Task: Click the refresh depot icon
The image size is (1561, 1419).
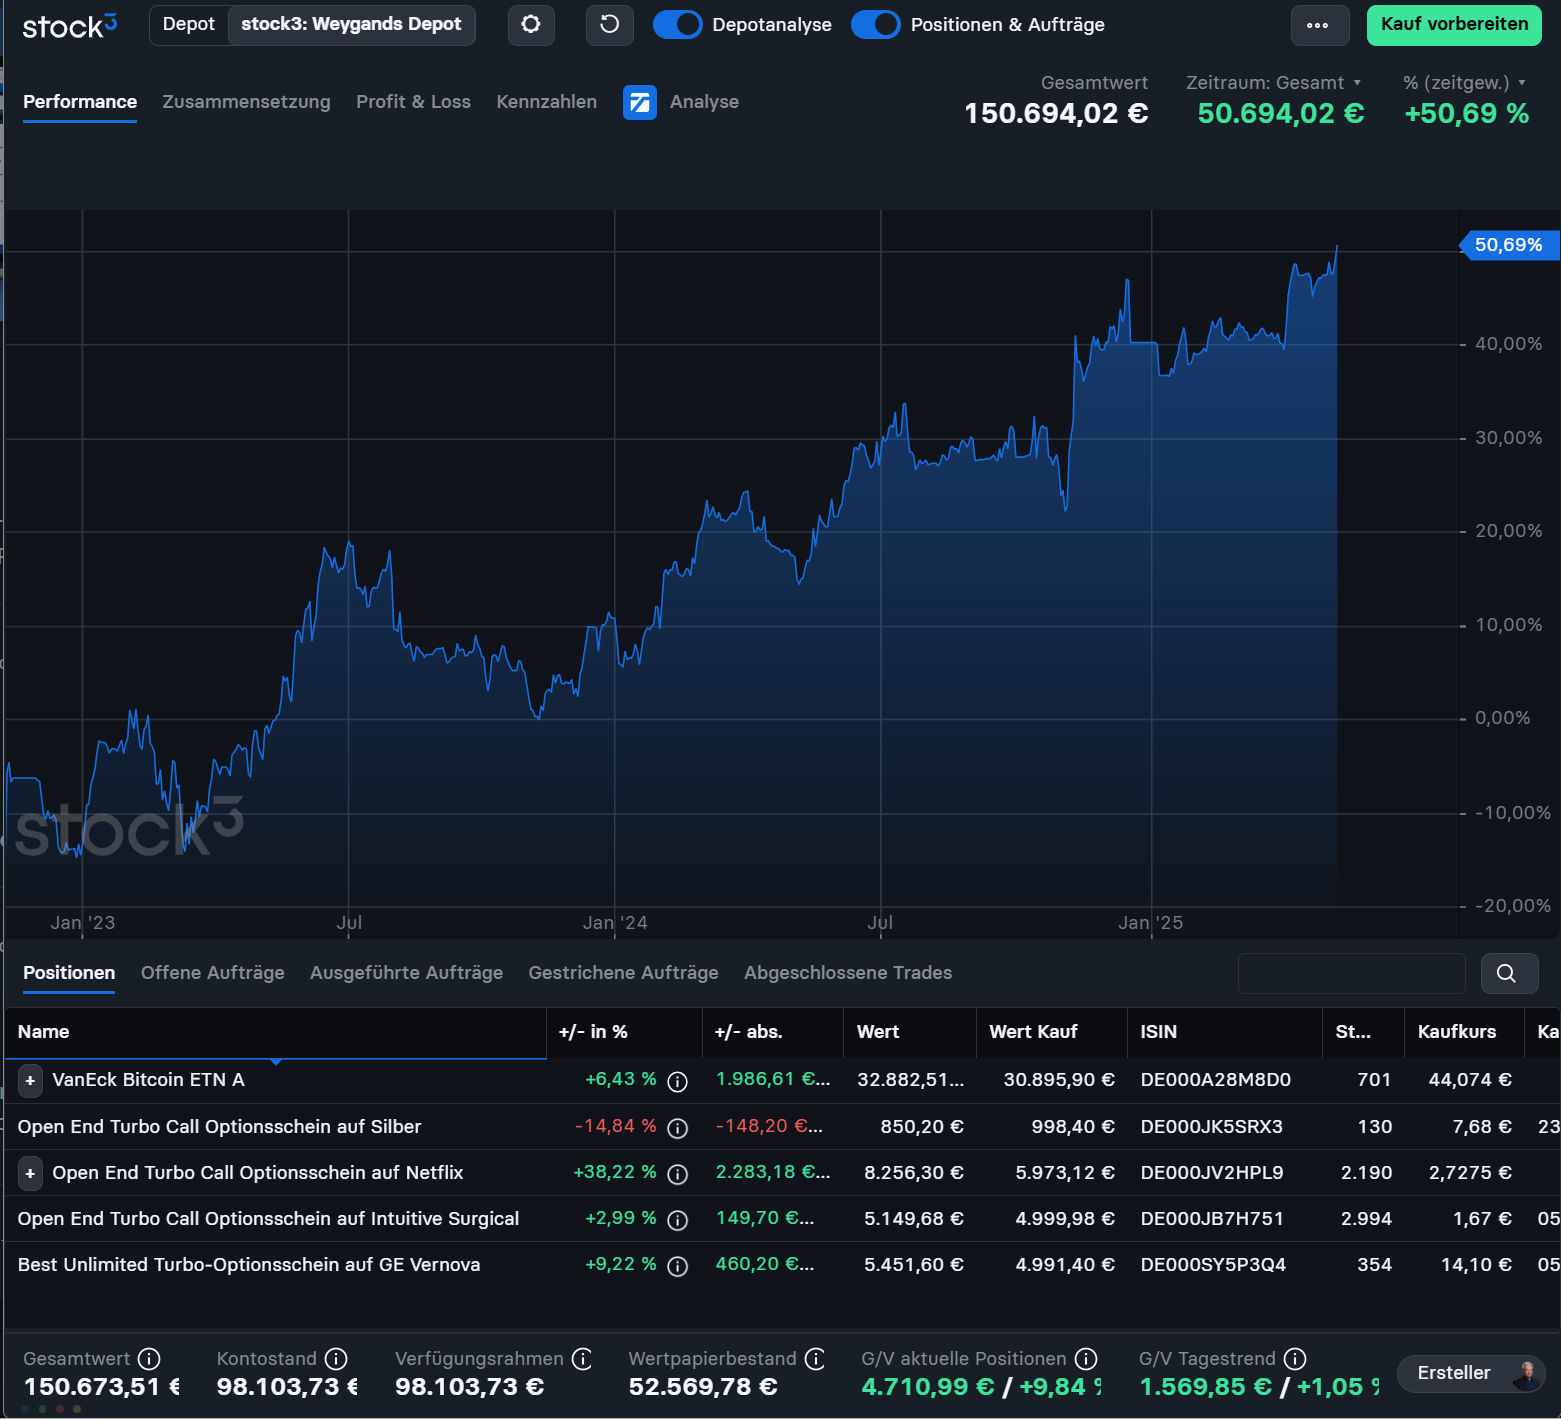Action: click(609, 24)
